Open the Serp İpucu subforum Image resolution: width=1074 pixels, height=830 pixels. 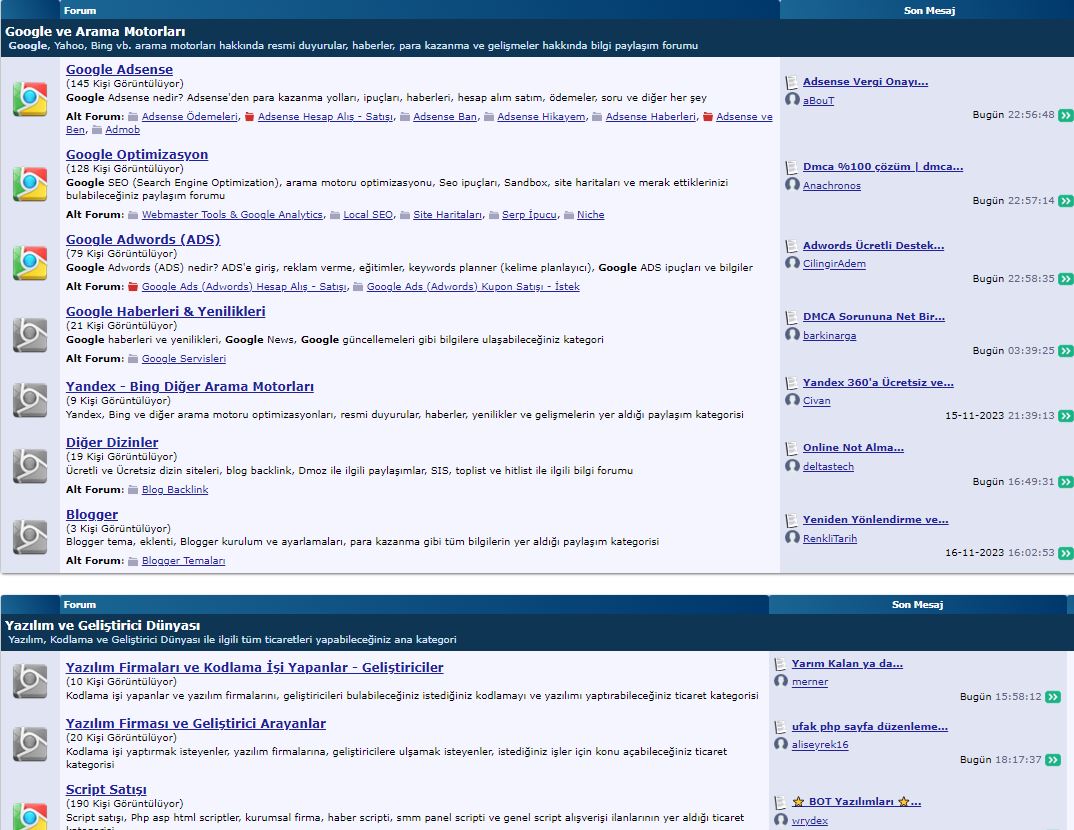(529, 215)
